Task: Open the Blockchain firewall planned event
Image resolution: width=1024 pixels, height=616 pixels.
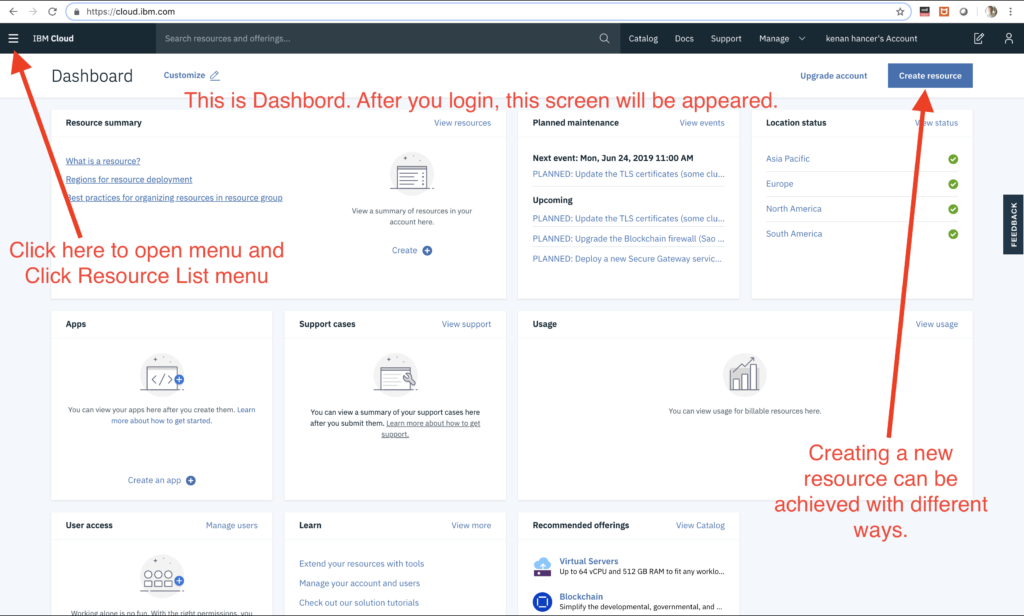Action: point(628,239)
